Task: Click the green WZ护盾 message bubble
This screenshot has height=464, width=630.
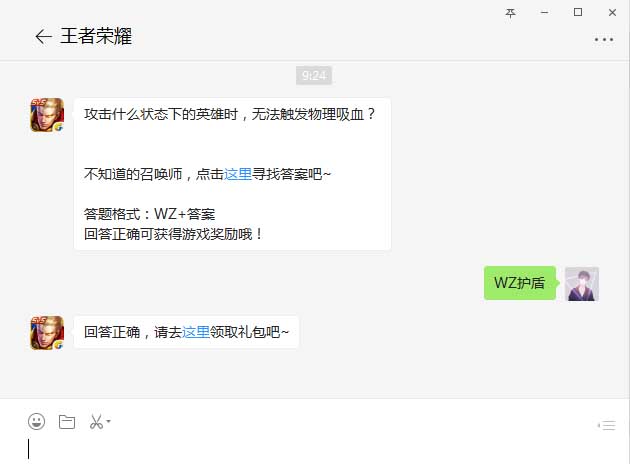Action: [520, 283]
